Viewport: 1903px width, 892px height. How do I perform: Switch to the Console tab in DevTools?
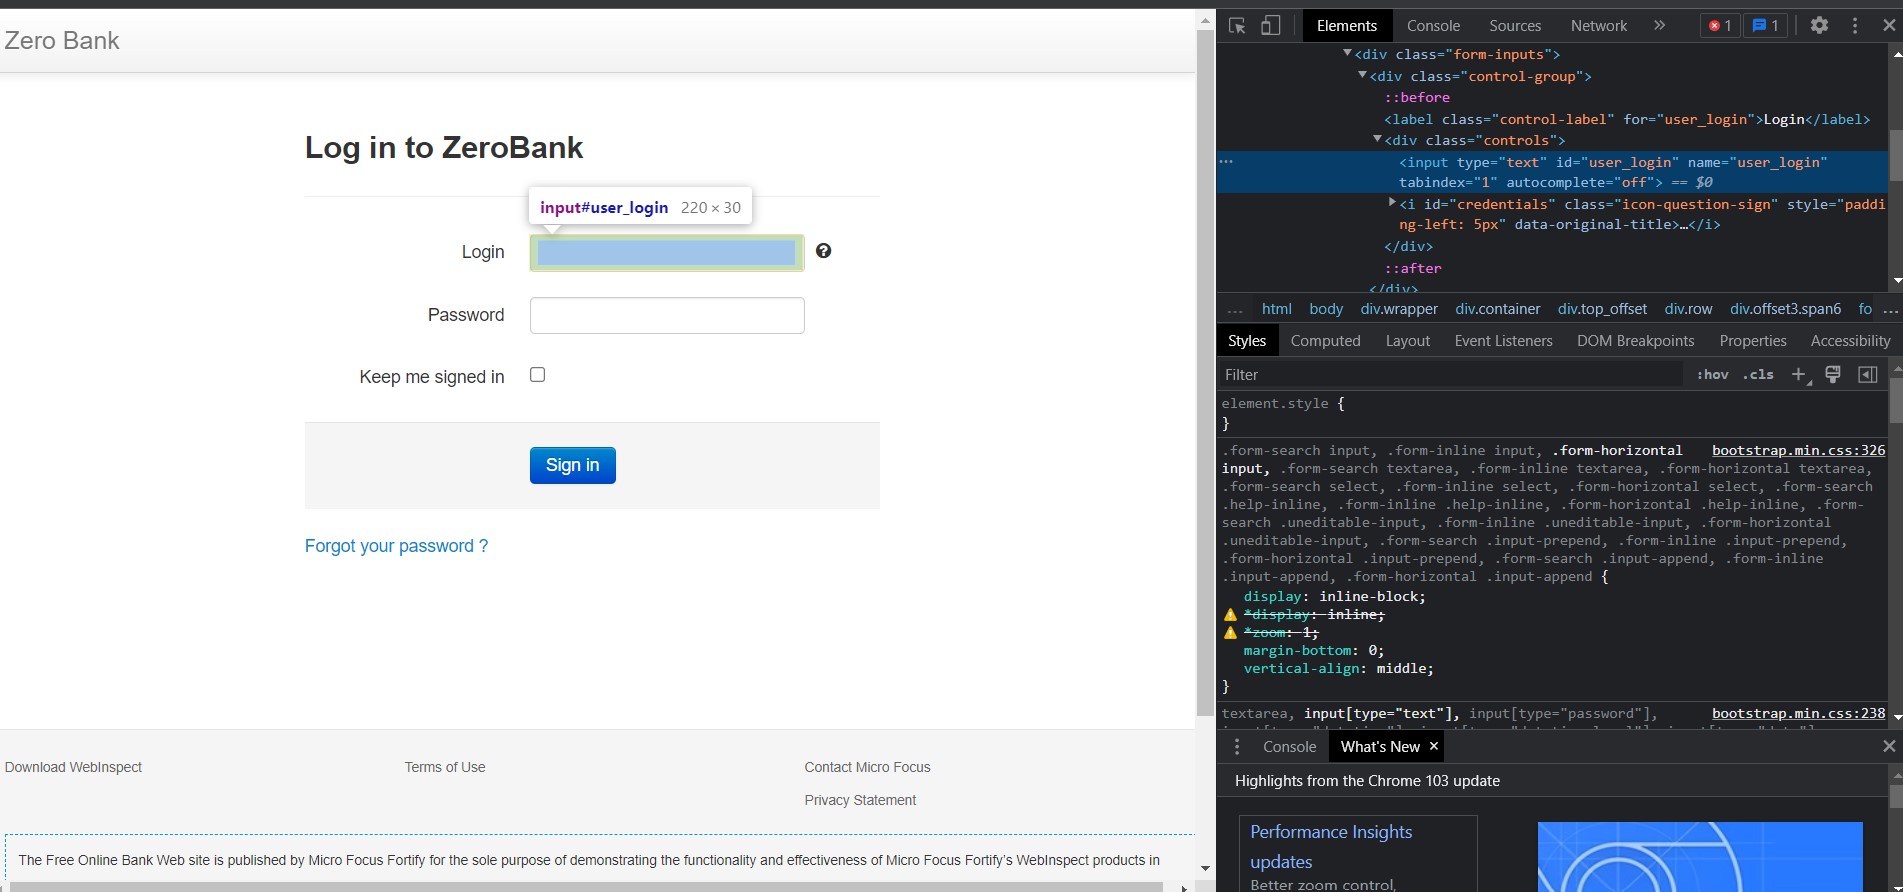pyautogui.click(x=1433, y=26)
